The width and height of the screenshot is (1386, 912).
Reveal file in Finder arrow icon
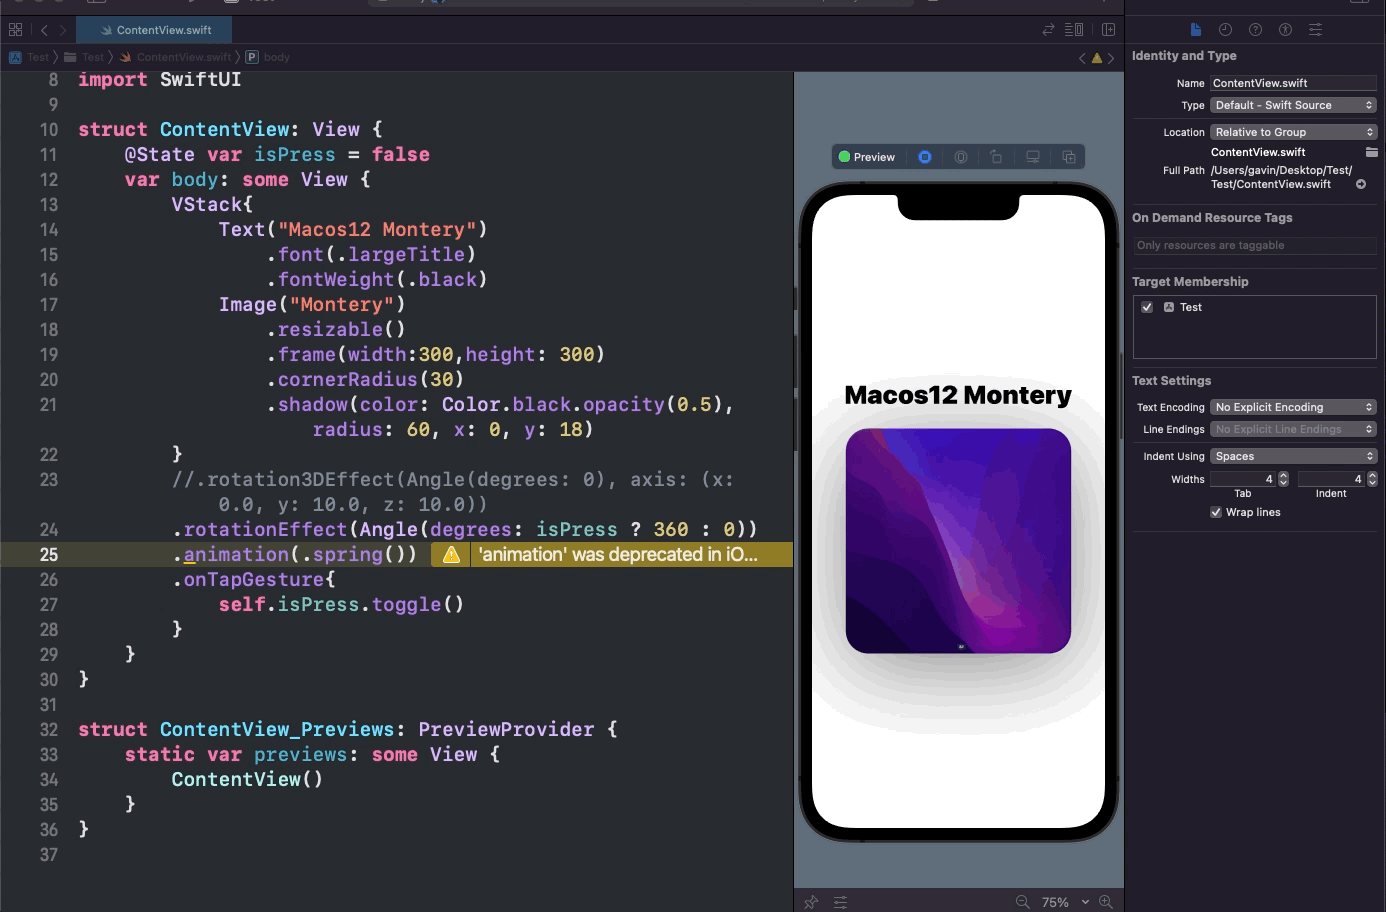[x=1361, y=184]
